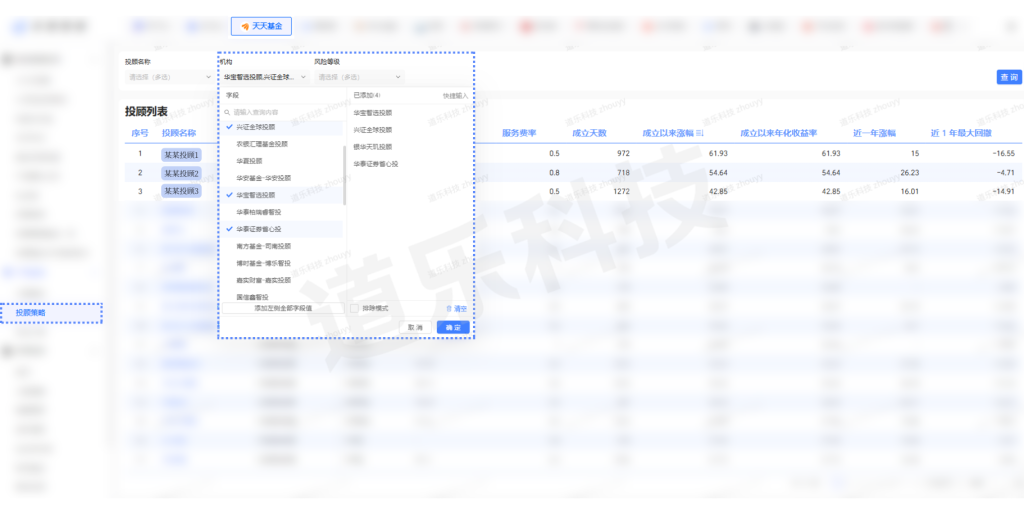Click the trash icon next to 清空

coord(449,309)
